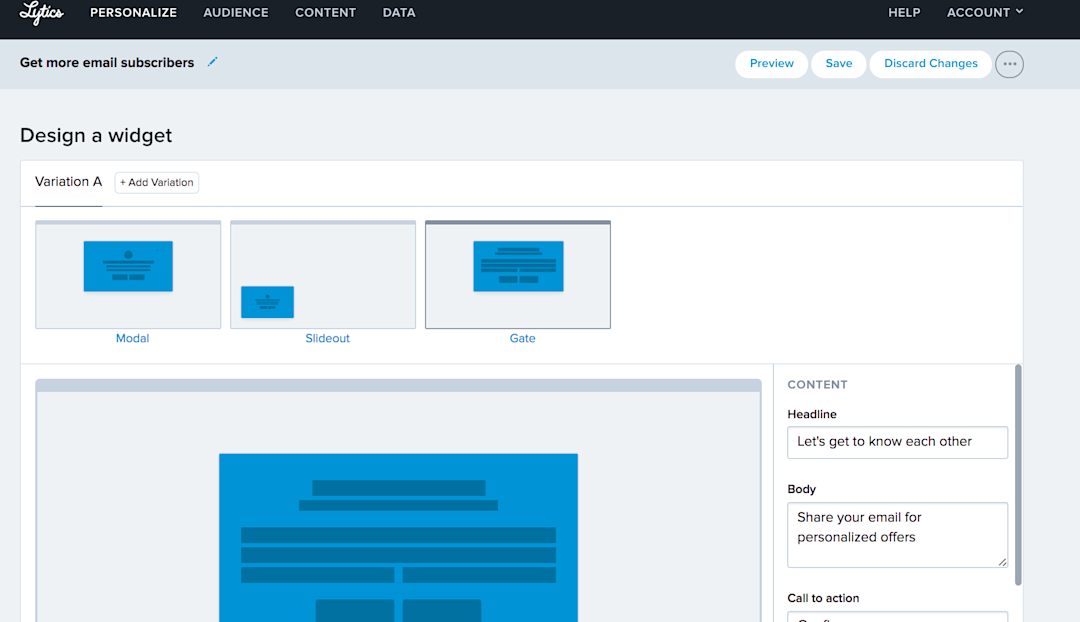1080x622 pixels.
Task: Click the Headline input field
Action: coord(897,442)
